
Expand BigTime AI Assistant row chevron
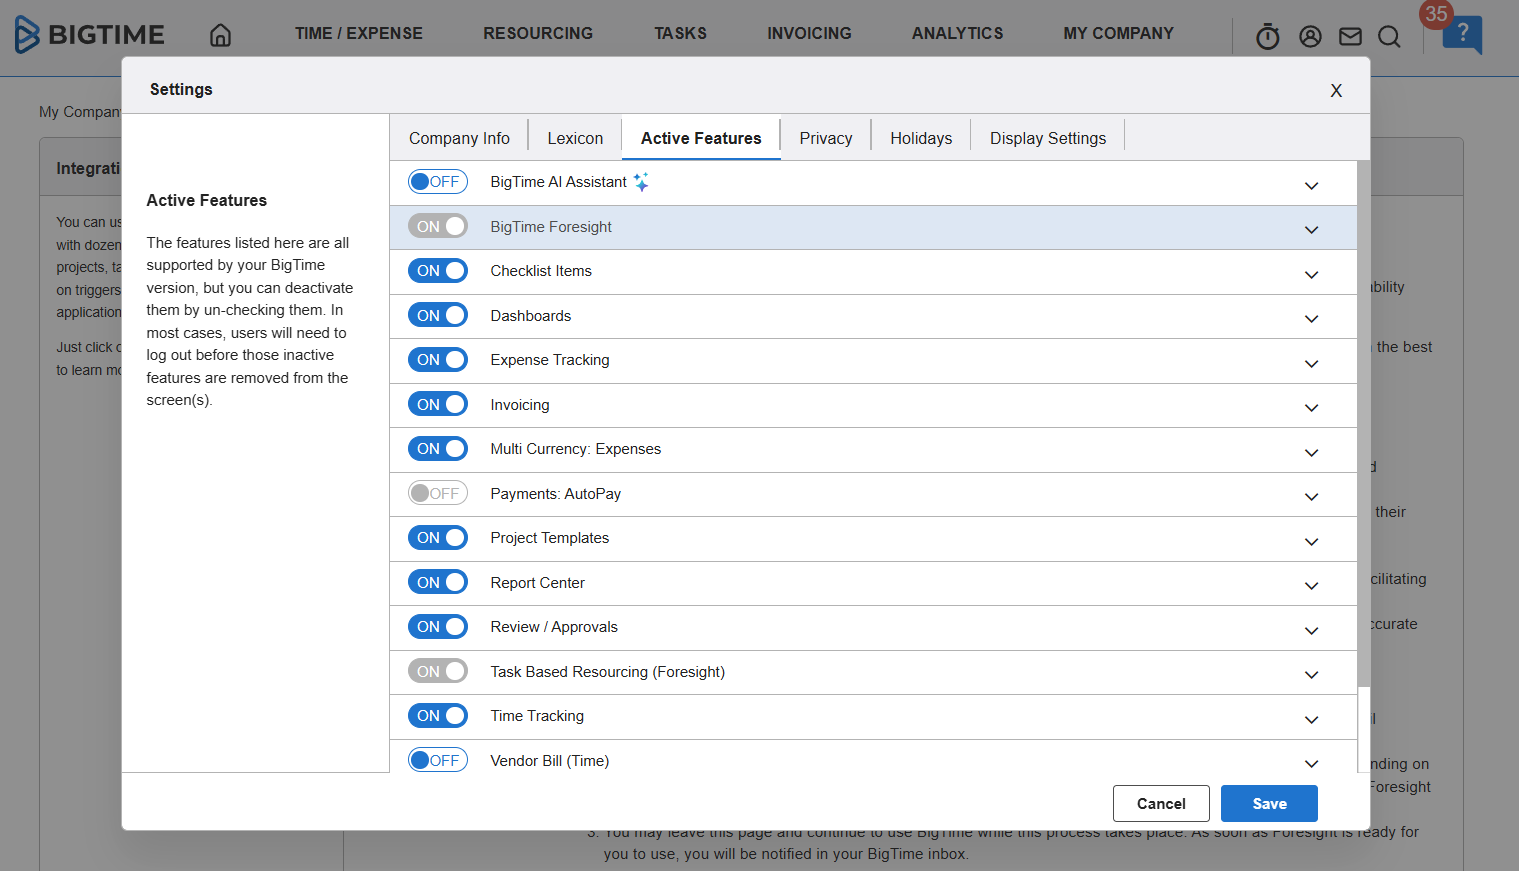(x=1311, y=186)
